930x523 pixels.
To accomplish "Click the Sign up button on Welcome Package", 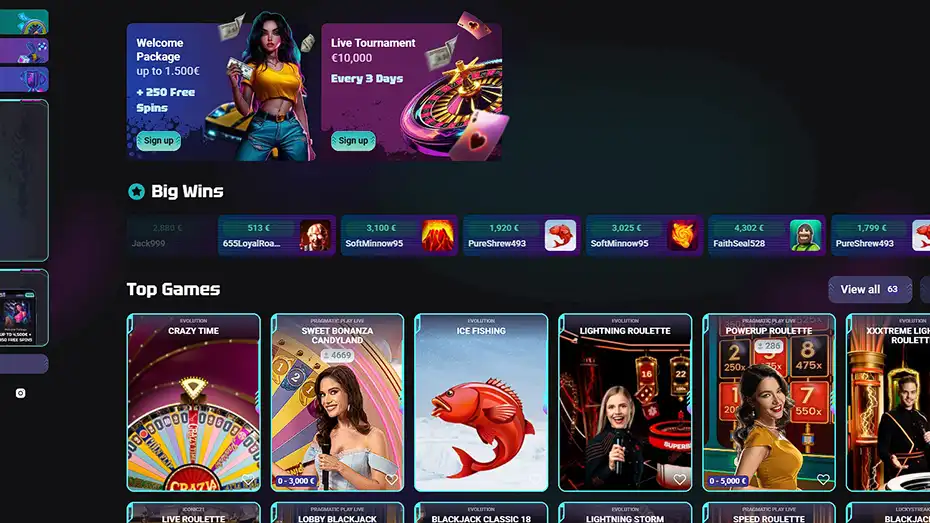I will 159,141.
